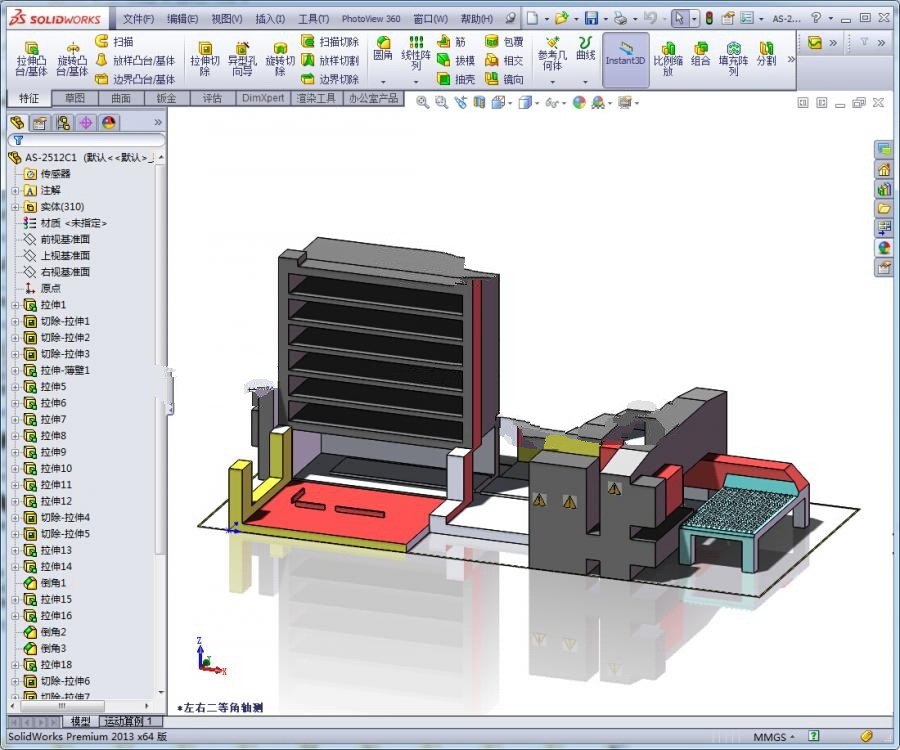This screenshot has width=900, height=750.
Task: Click the 组合 combine tool
Action: (700, 54)
